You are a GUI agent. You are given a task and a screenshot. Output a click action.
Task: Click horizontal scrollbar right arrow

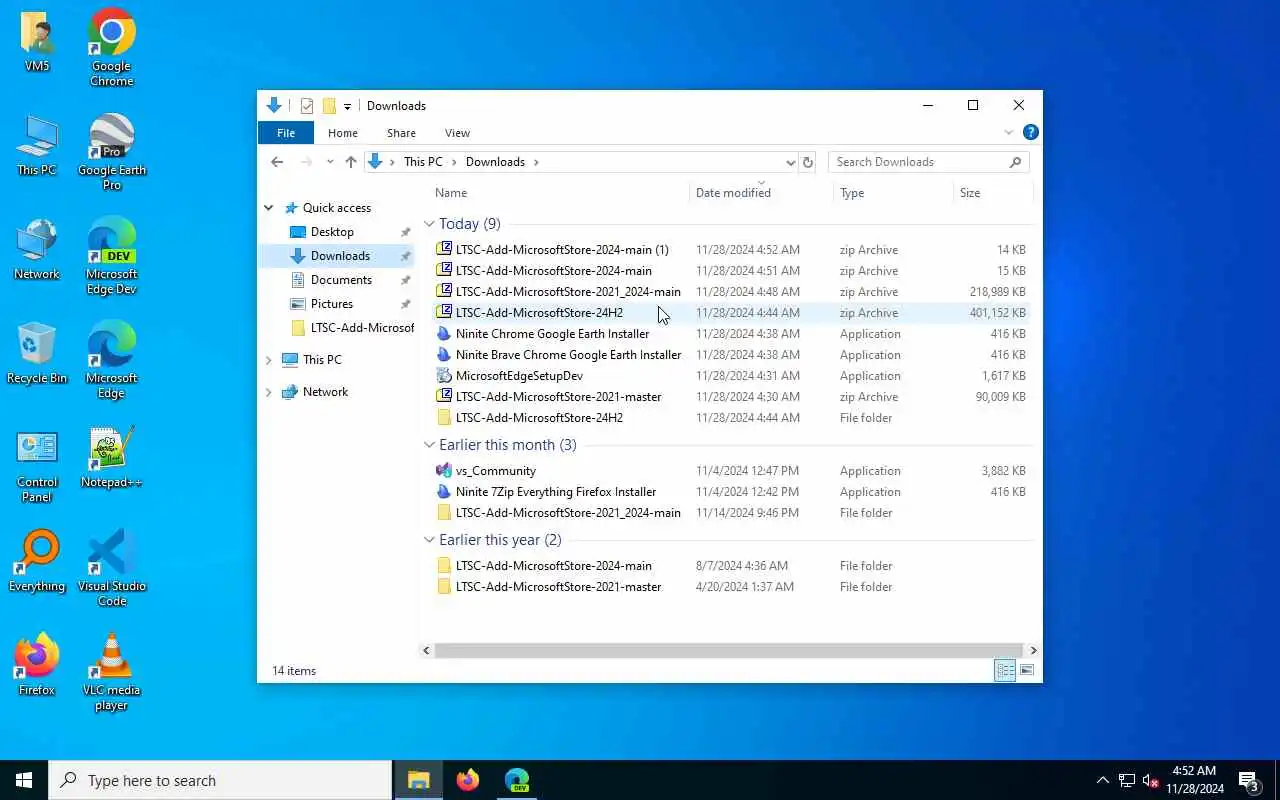[x=1033, y=650]
